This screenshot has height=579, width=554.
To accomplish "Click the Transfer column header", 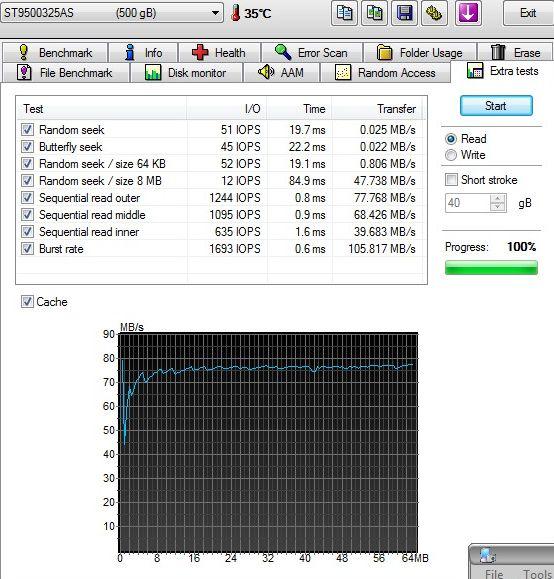I will coord(378,109).
